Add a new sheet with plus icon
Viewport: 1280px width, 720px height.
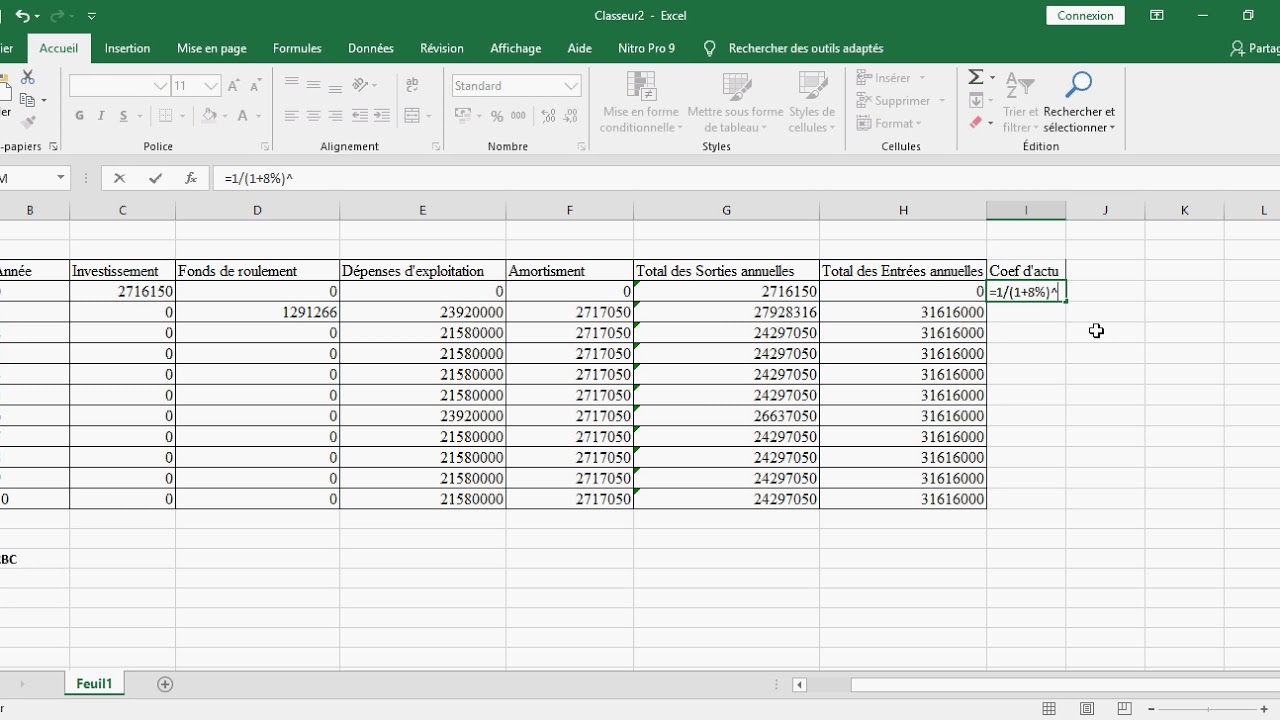click(165, 684)
